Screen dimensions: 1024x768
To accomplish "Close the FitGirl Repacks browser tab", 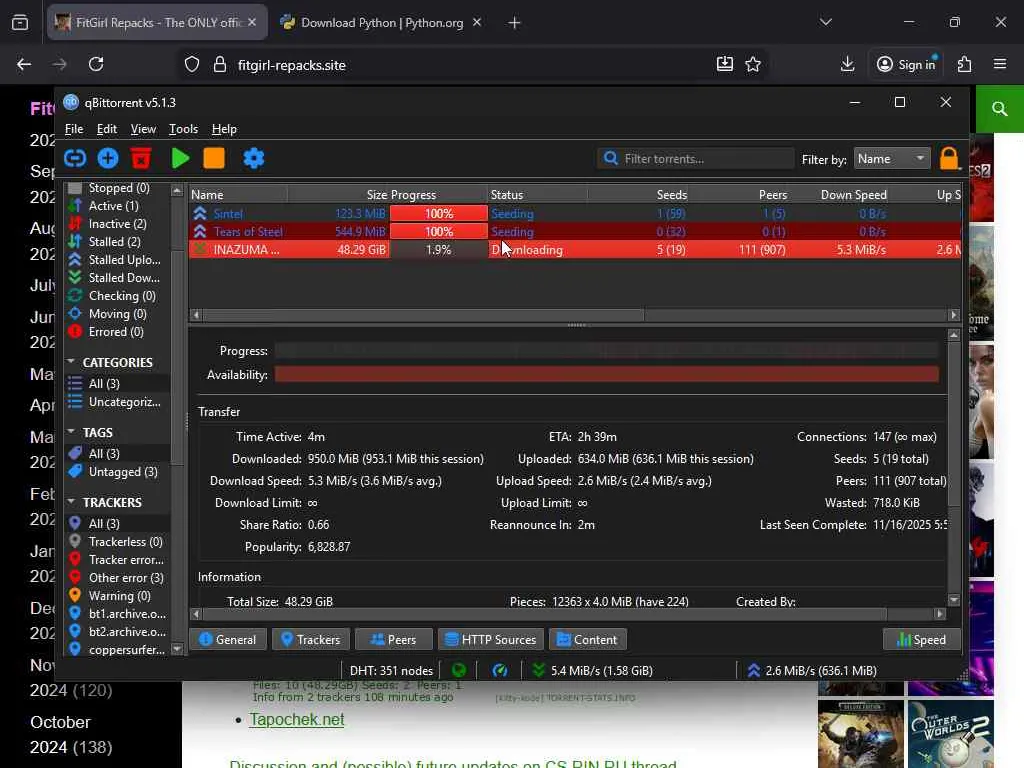I will click(252, 22).
